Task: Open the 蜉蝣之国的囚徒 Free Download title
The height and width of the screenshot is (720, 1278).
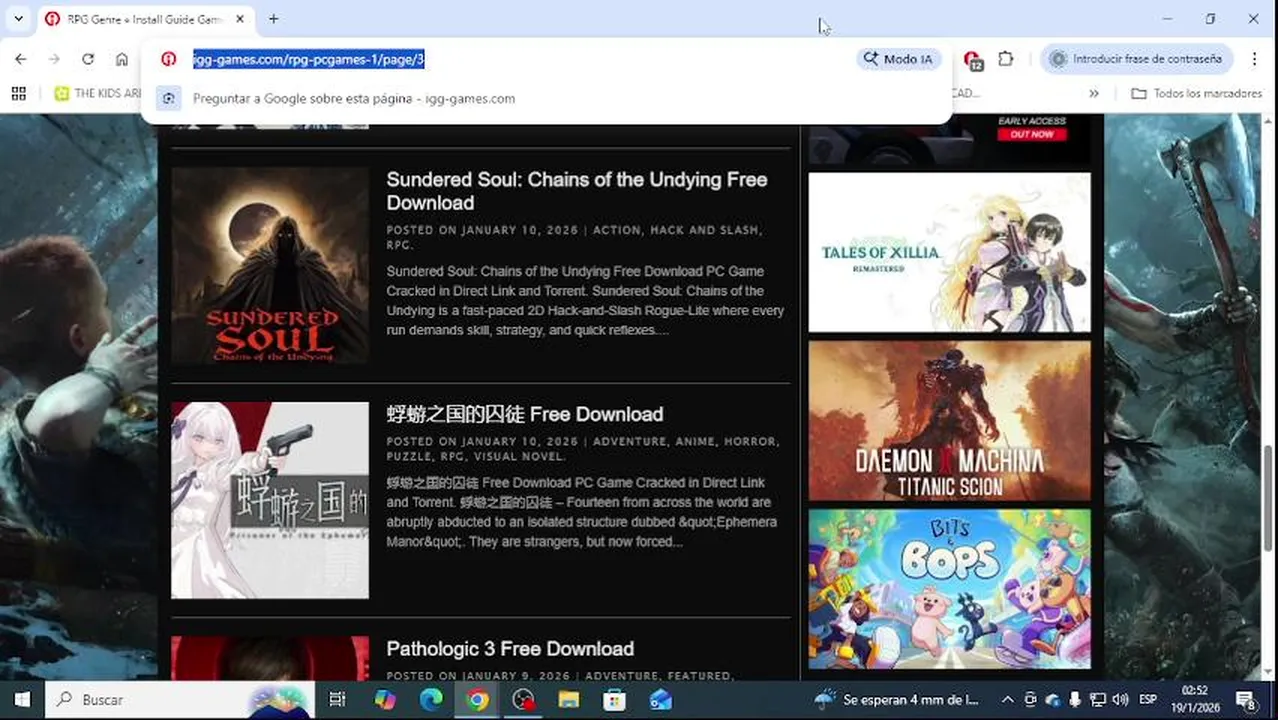Action: tap(525, 414)
